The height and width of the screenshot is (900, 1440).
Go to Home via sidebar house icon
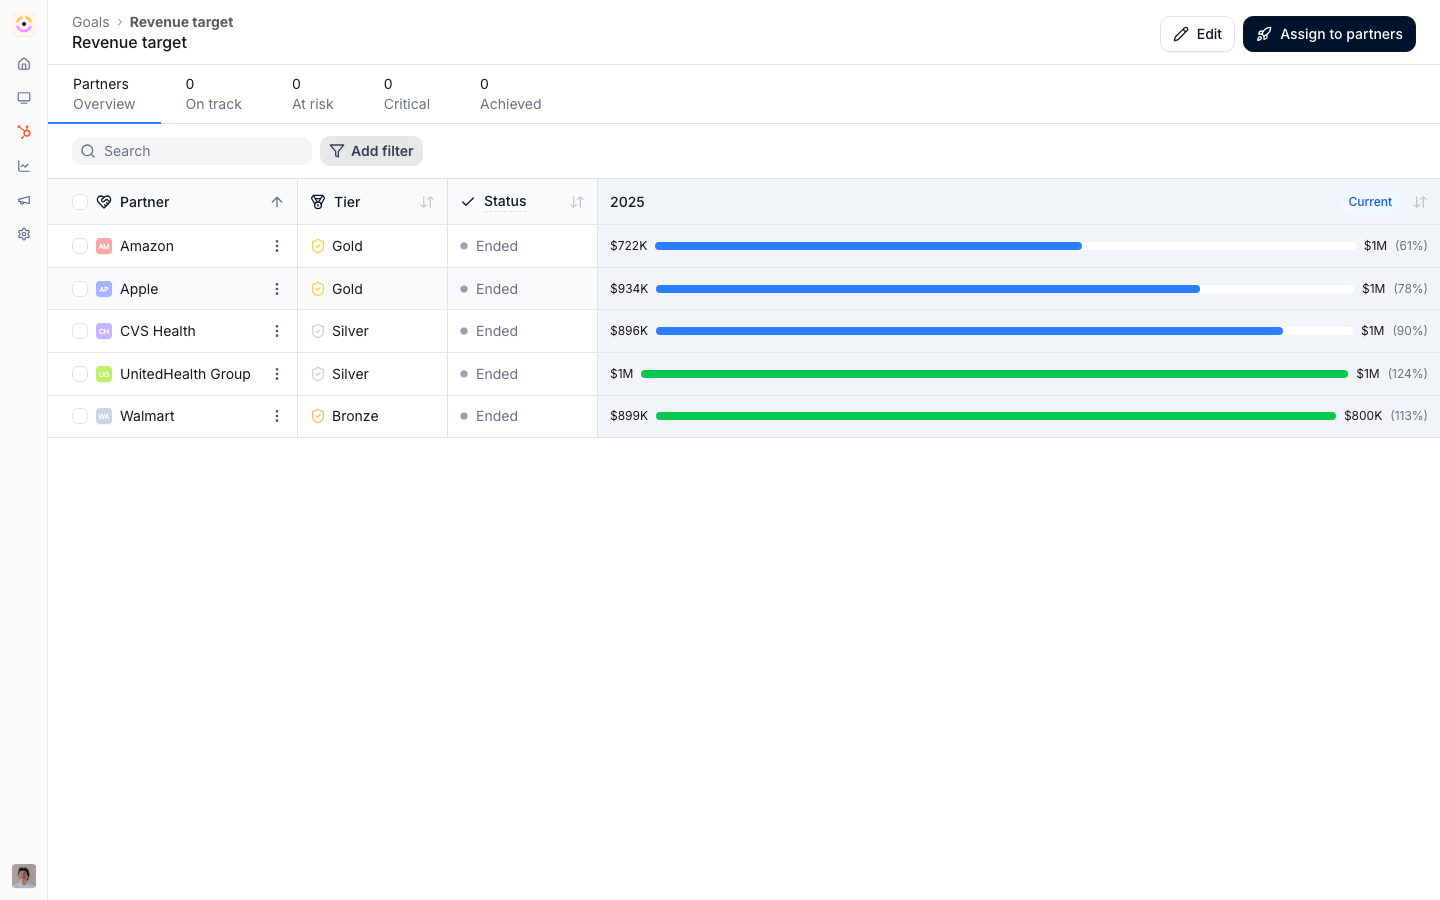[24, 64]
